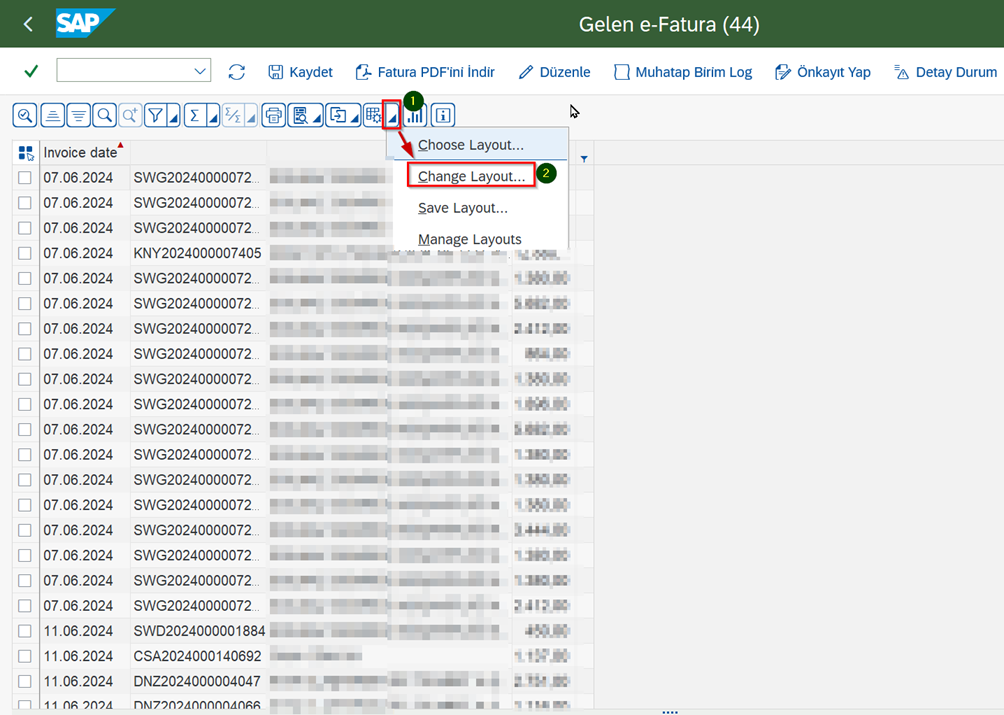Select the checkbox for the SWD2024000001884 row
Screen dimensions: 1004x715
[25, 631]
